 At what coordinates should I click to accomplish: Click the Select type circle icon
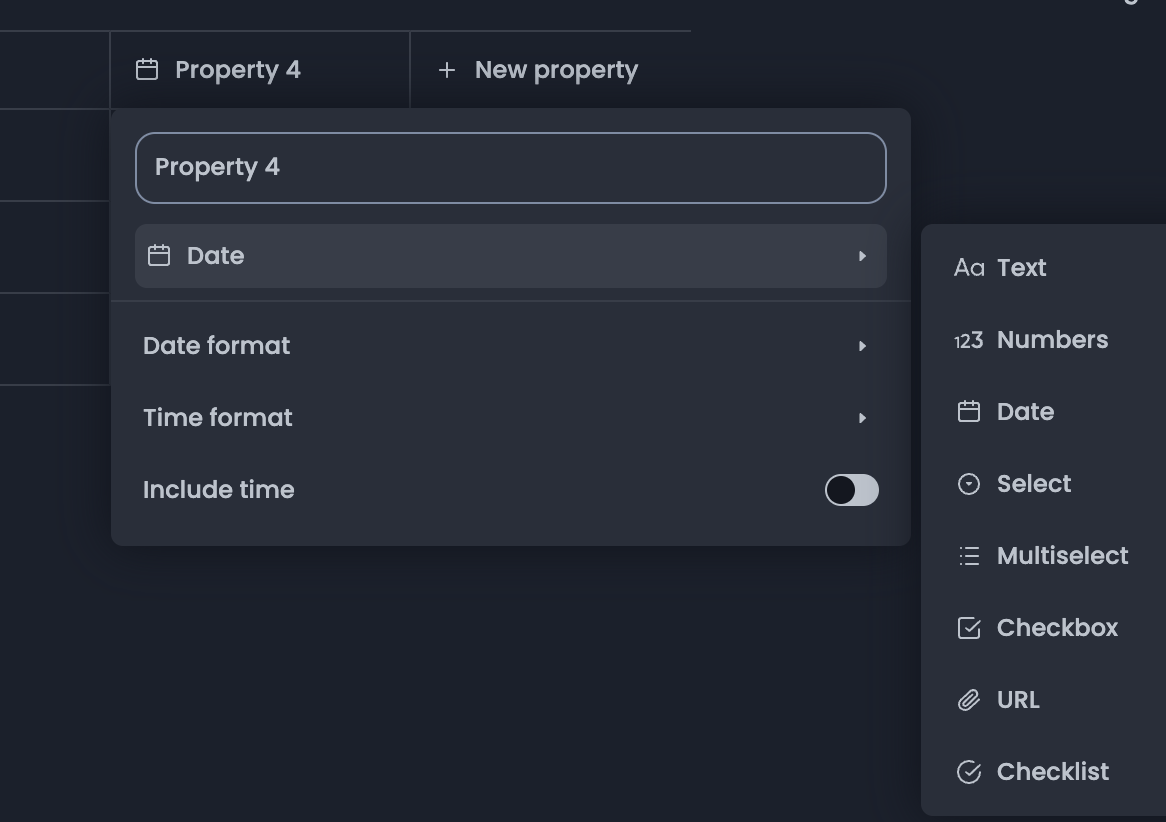pyautogui.click(x=968, y=483)
